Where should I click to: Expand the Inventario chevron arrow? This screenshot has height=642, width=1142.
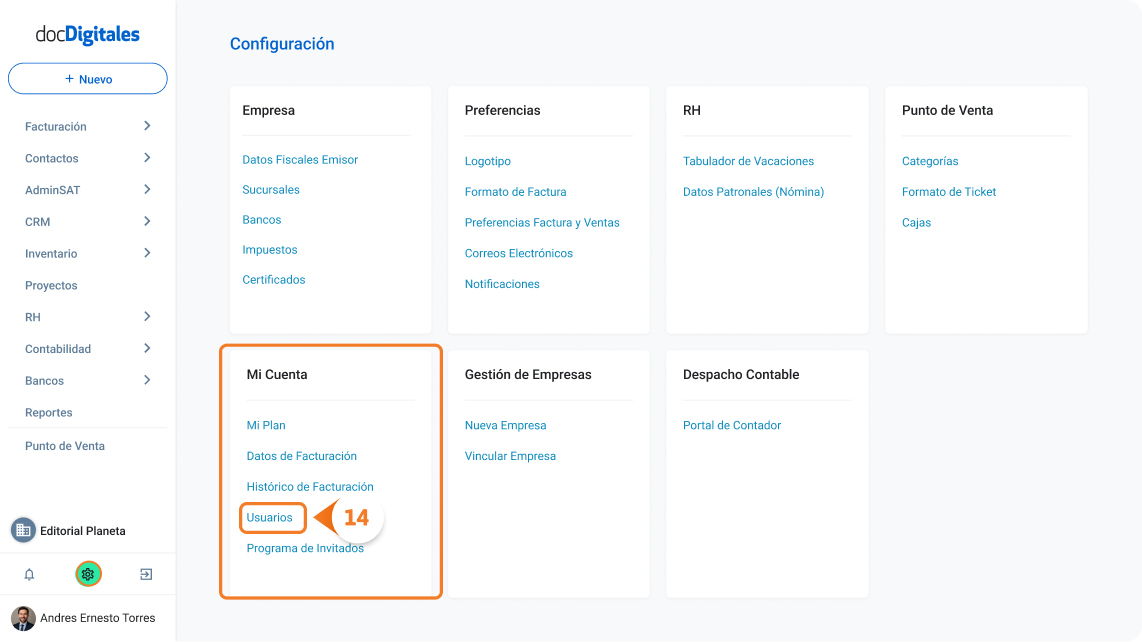(147, 253)
